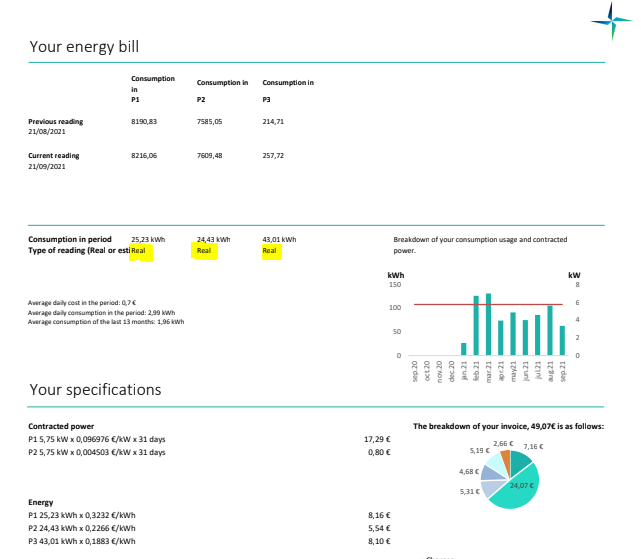Click the may.21 bar in chart

coord(513,334)
